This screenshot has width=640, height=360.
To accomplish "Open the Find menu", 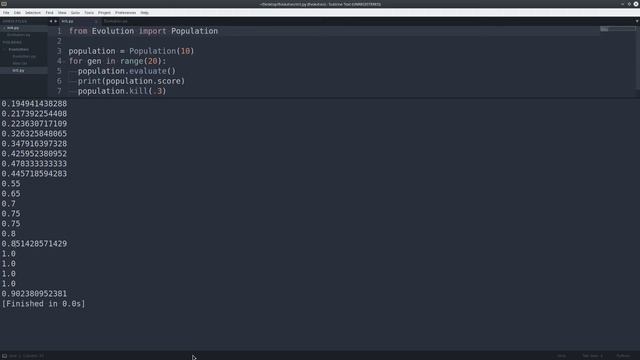I will click(49, 13).
